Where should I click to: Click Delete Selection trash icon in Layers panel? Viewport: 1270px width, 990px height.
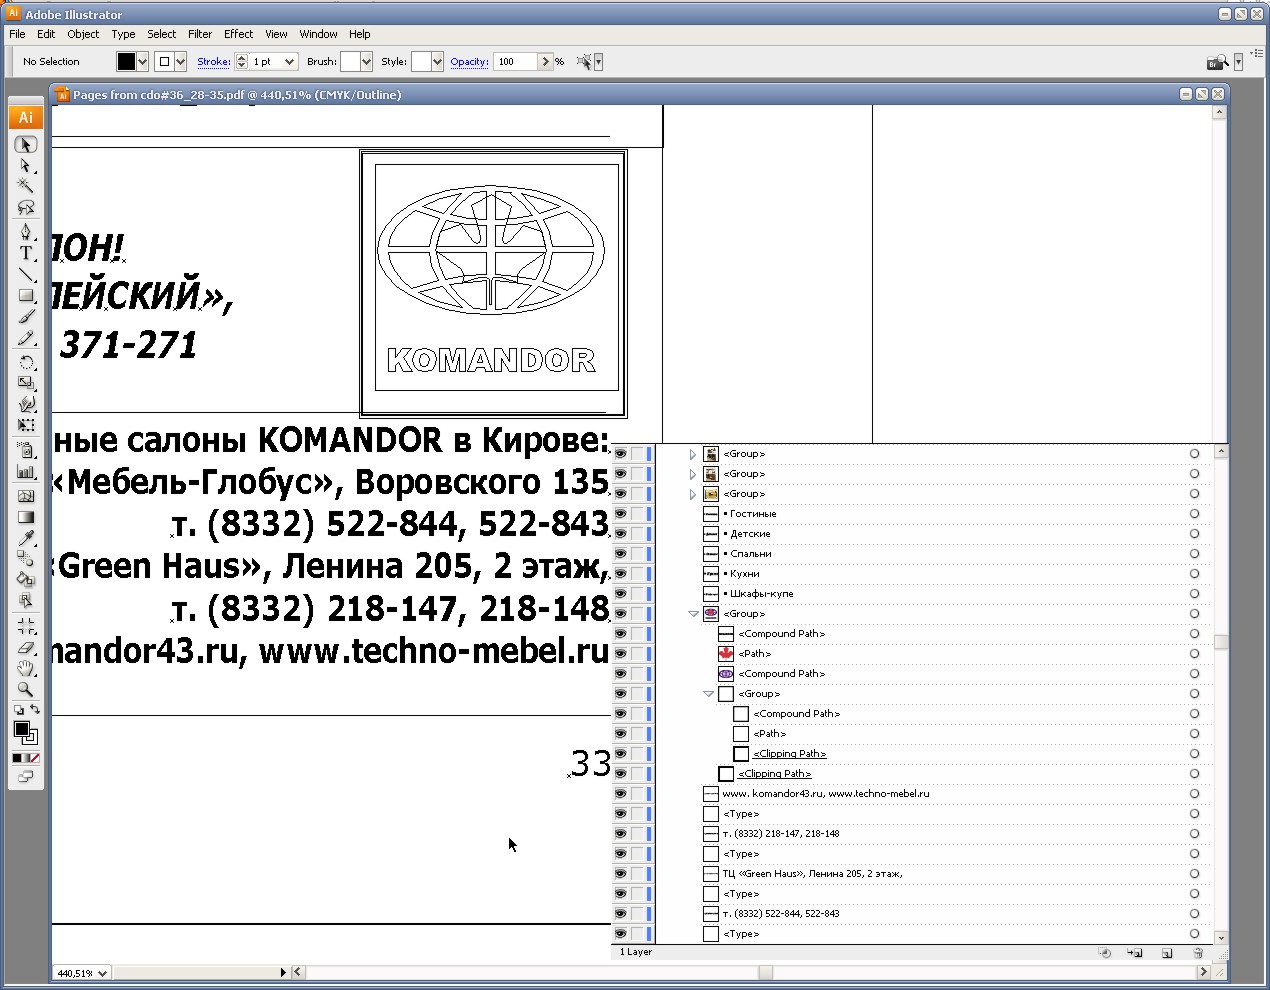(1198, 953)
